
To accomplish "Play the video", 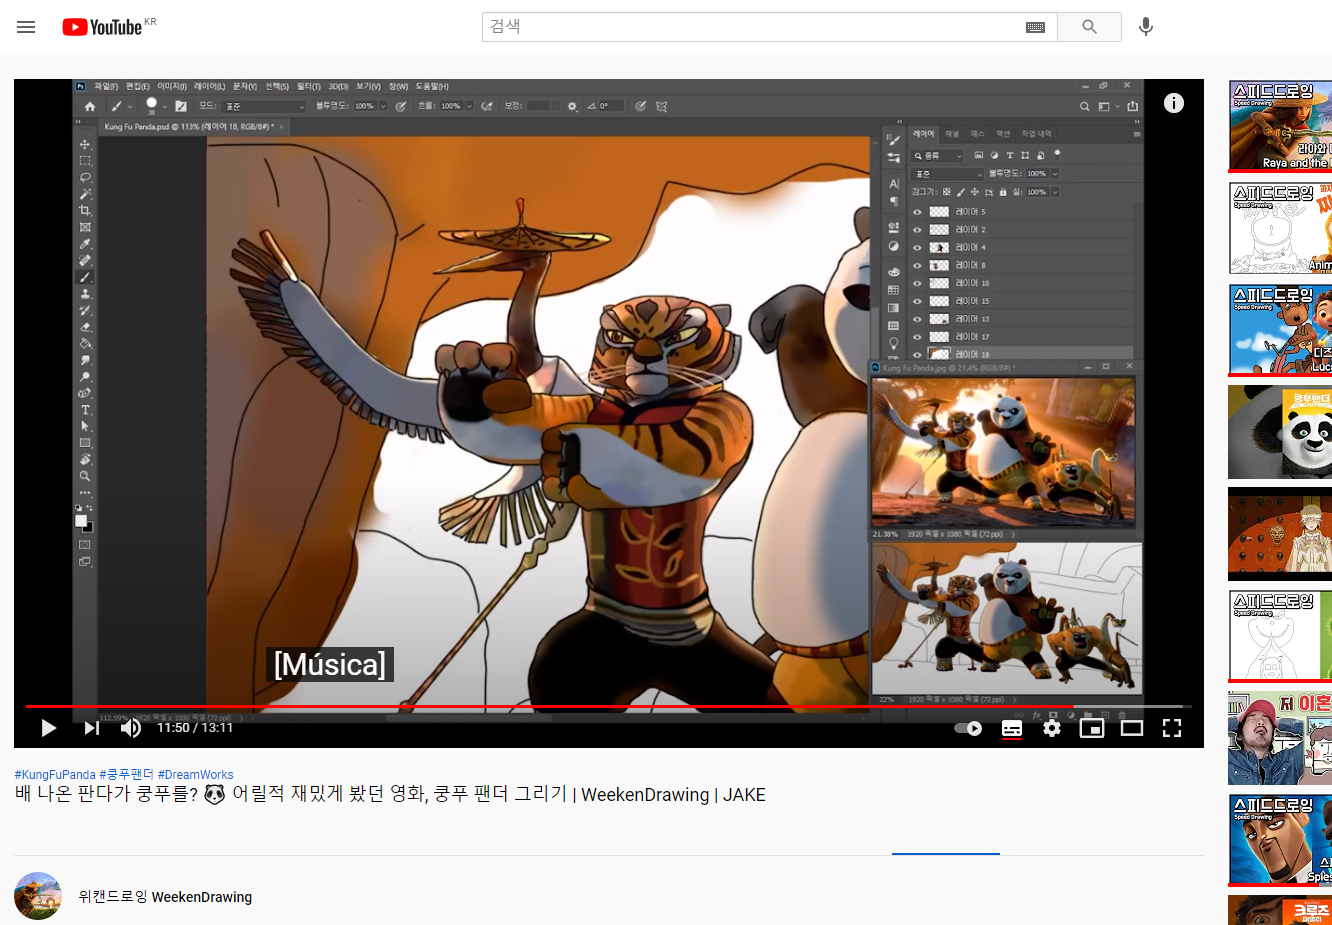I will click(48, 728).
